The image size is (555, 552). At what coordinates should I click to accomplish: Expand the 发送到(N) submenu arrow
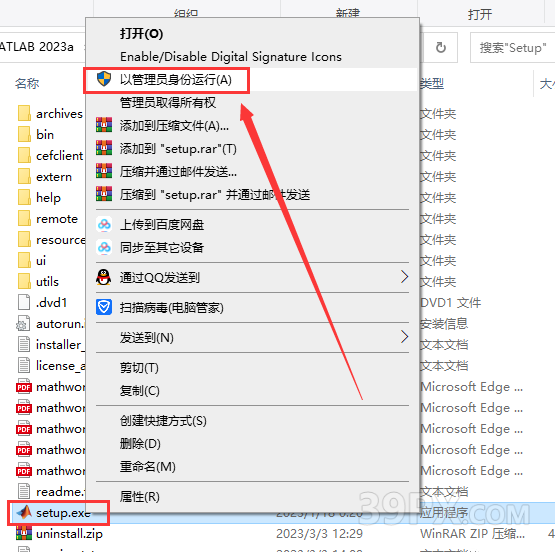tap(404, 337)
